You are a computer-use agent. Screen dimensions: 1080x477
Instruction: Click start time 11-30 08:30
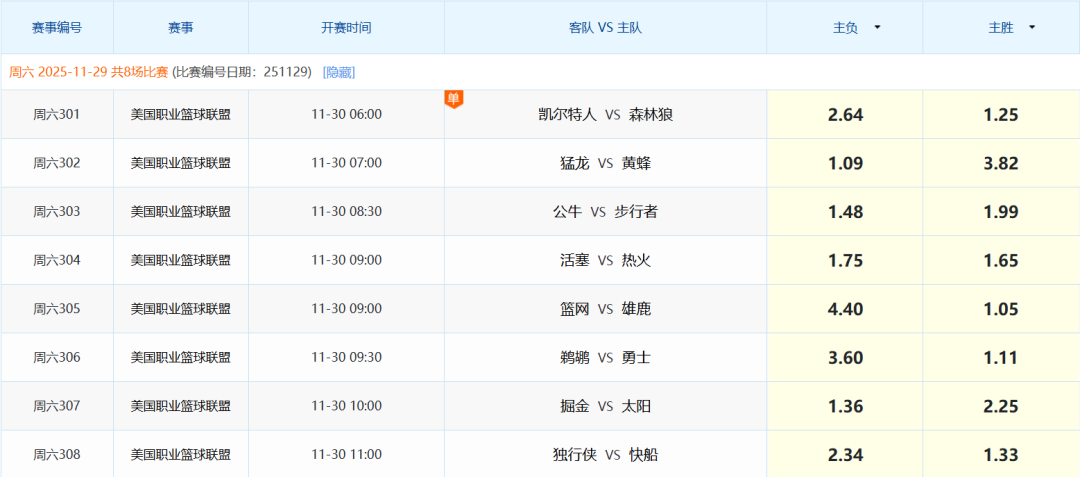[346, 212]
